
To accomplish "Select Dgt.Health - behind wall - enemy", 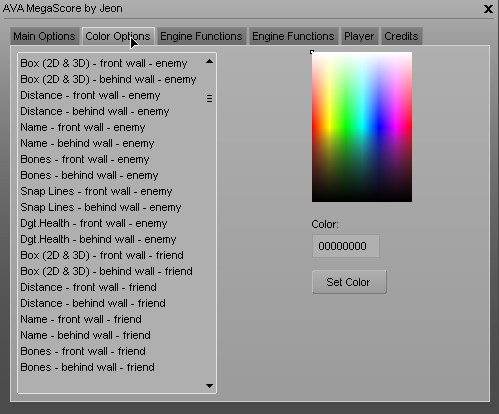I will 98,239.
